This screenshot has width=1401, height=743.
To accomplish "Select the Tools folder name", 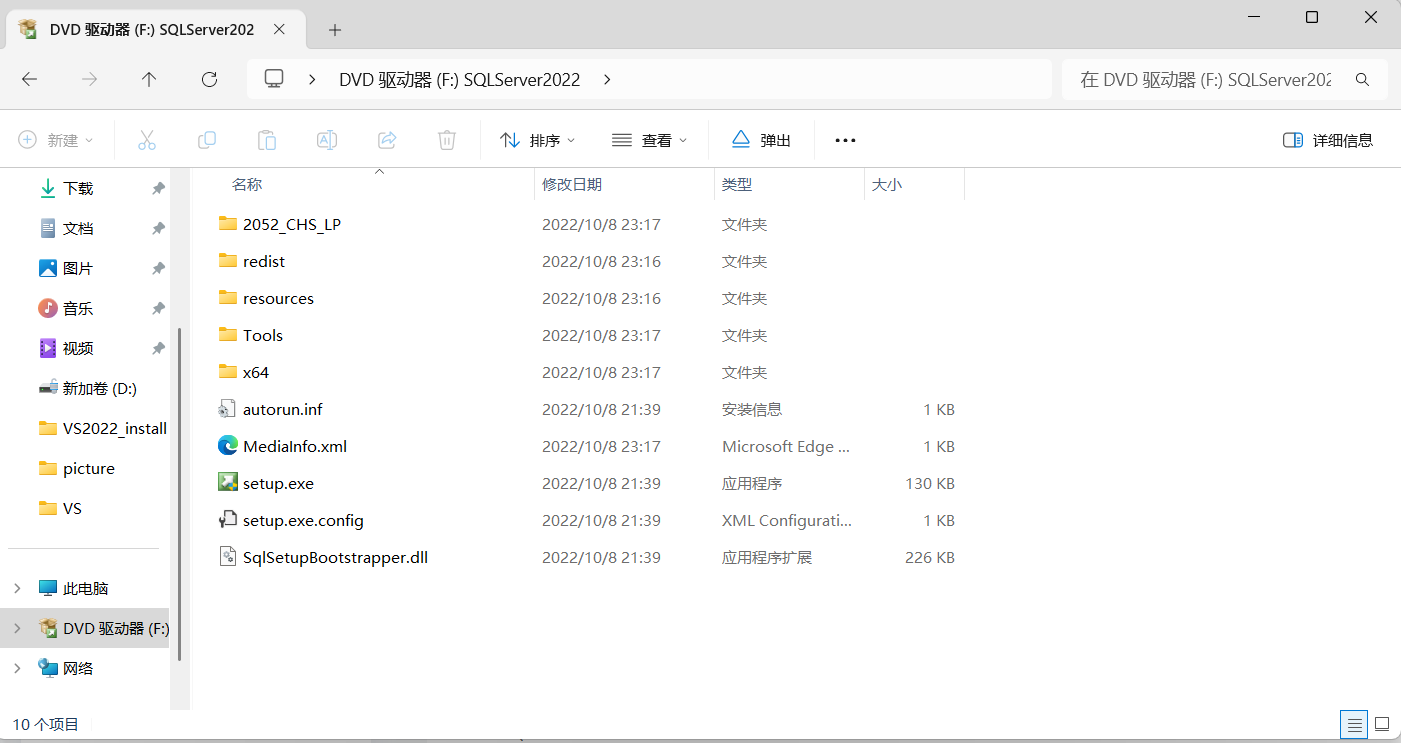I will pyautogui.click(x=263, y=335).
